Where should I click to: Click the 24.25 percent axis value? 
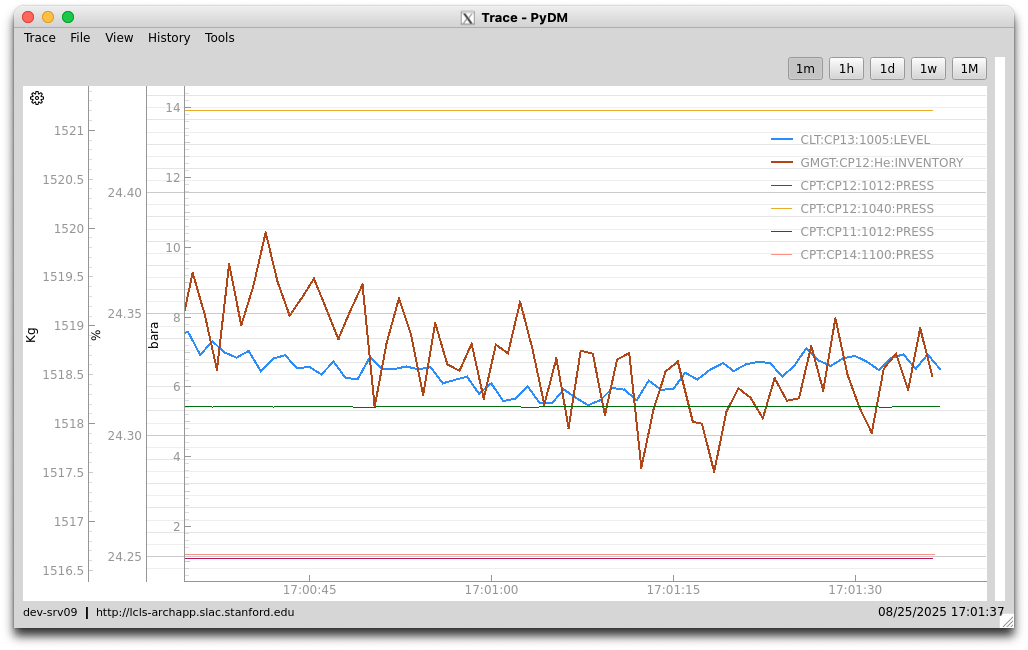pyautogui.click(x=125, y=556)
